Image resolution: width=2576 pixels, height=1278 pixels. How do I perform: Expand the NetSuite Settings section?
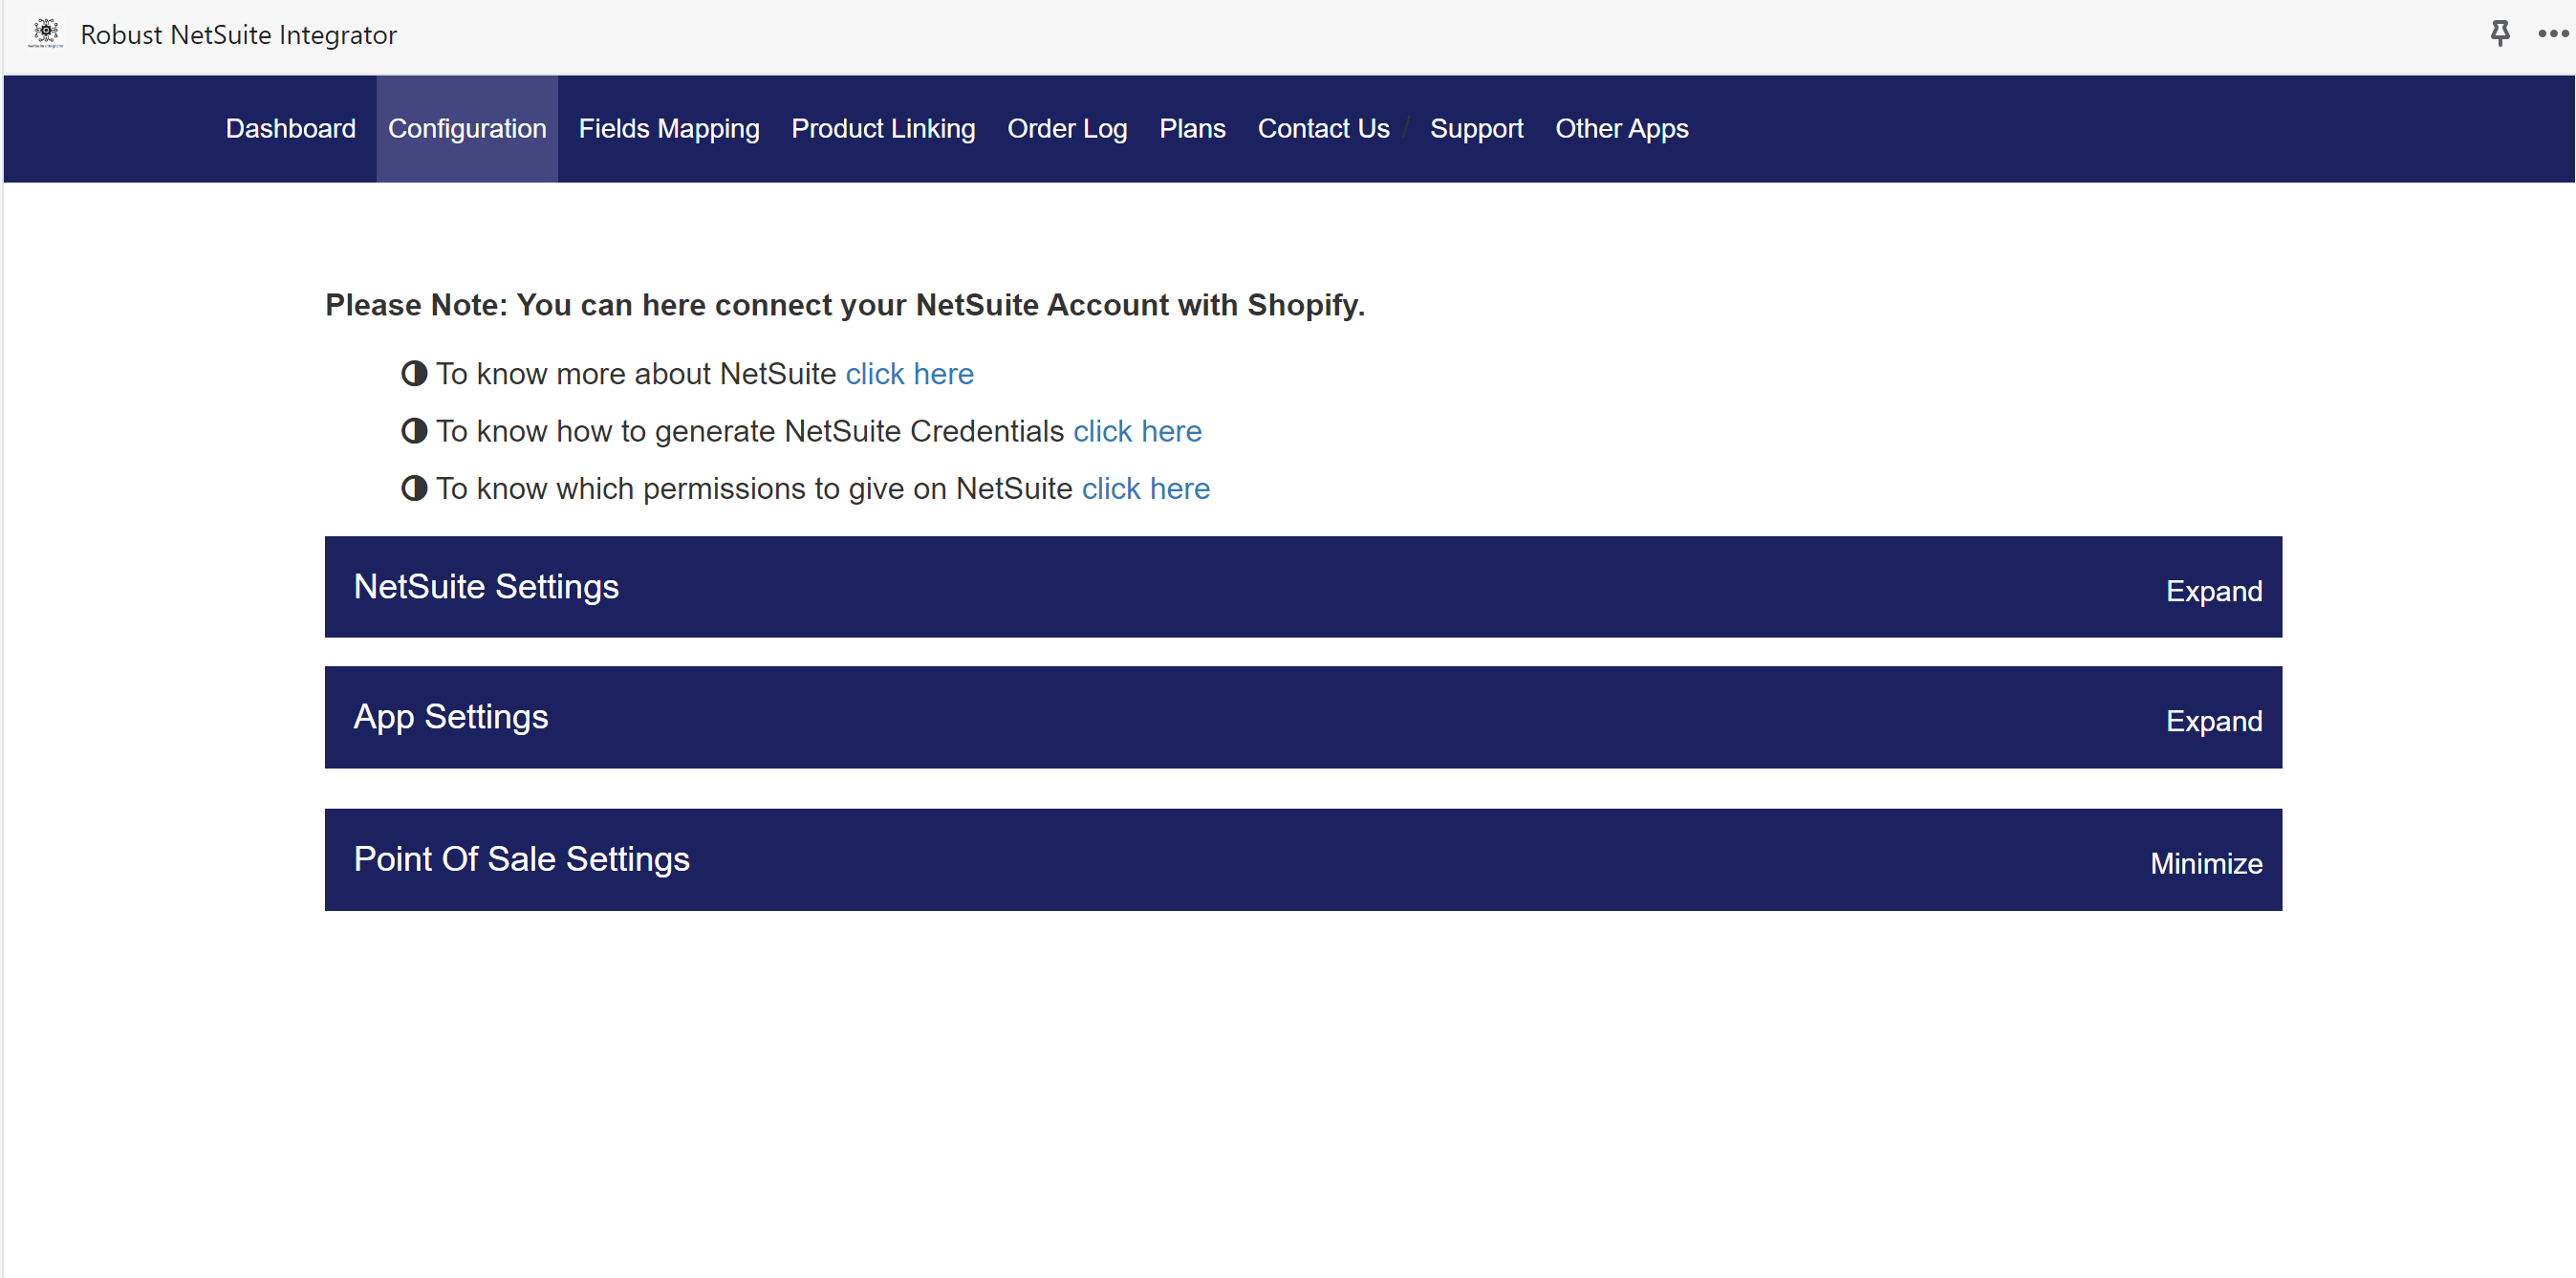2213,591
